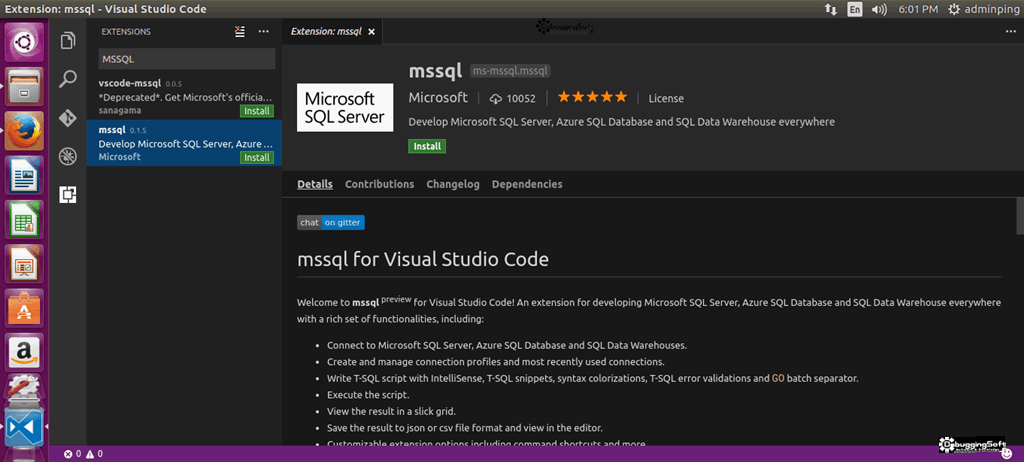
Task: Launch LibreOffice Impress from the dock
Action: point(25,263)
